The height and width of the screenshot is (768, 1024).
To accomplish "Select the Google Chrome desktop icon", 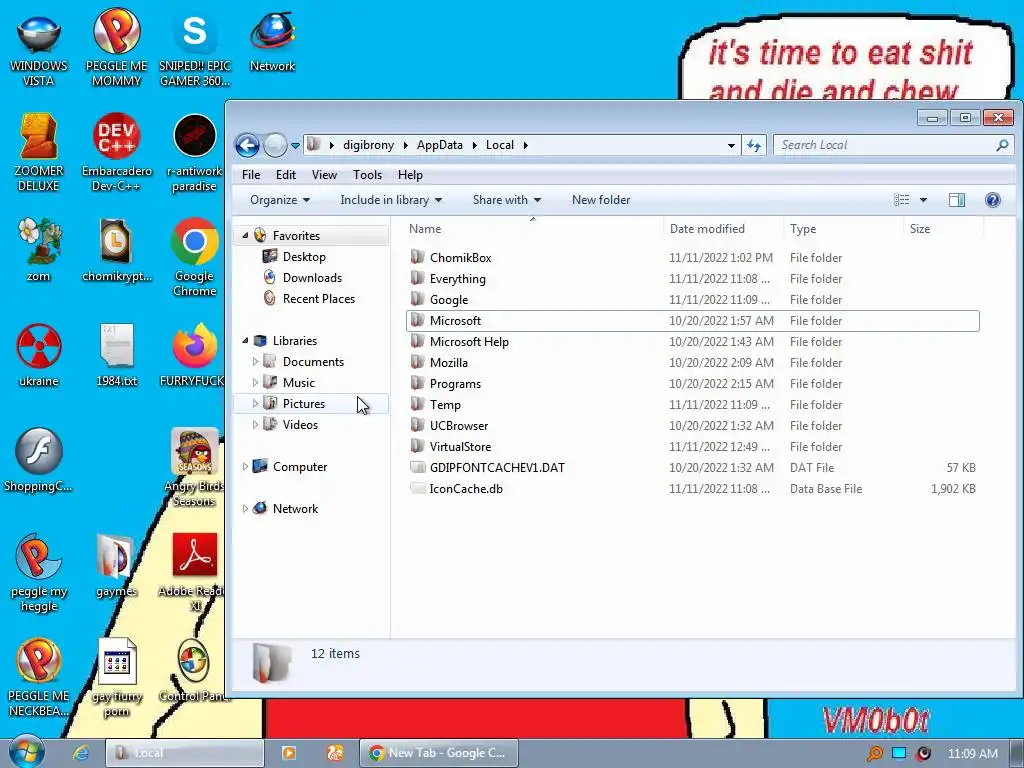I will [x=195, y=257].
